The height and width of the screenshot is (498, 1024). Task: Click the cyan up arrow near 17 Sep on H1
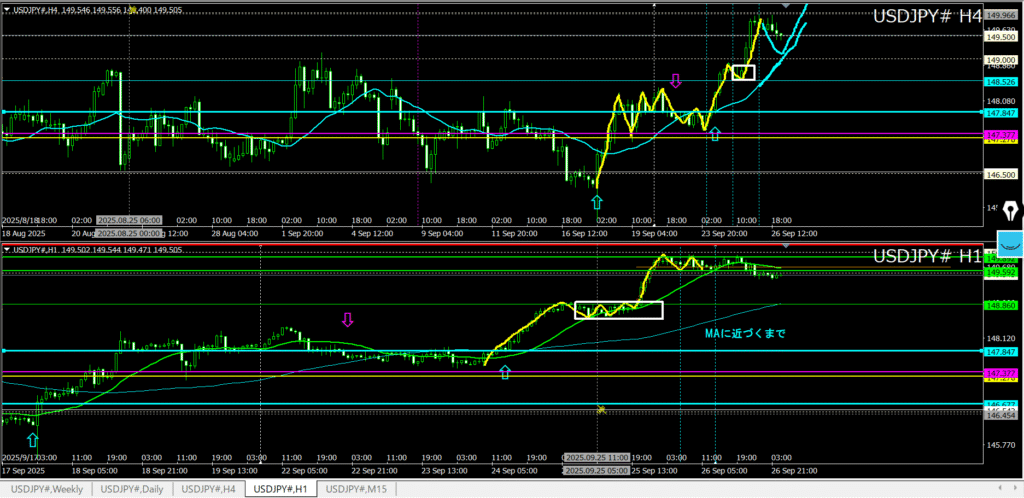coord(32,439)
